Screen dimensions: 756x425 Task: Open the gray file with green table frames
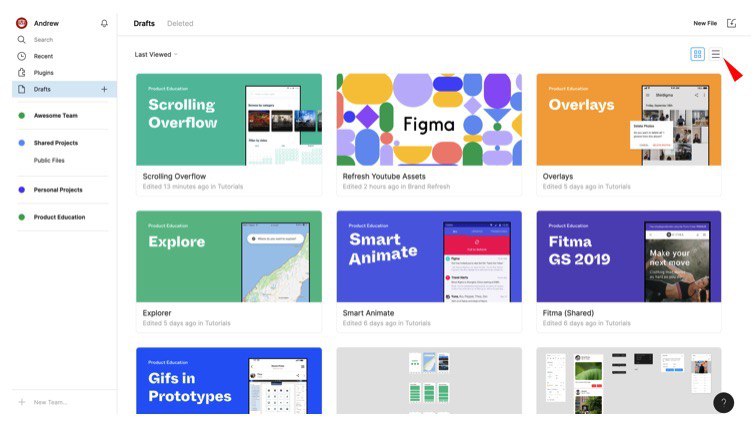pos(429,381)
